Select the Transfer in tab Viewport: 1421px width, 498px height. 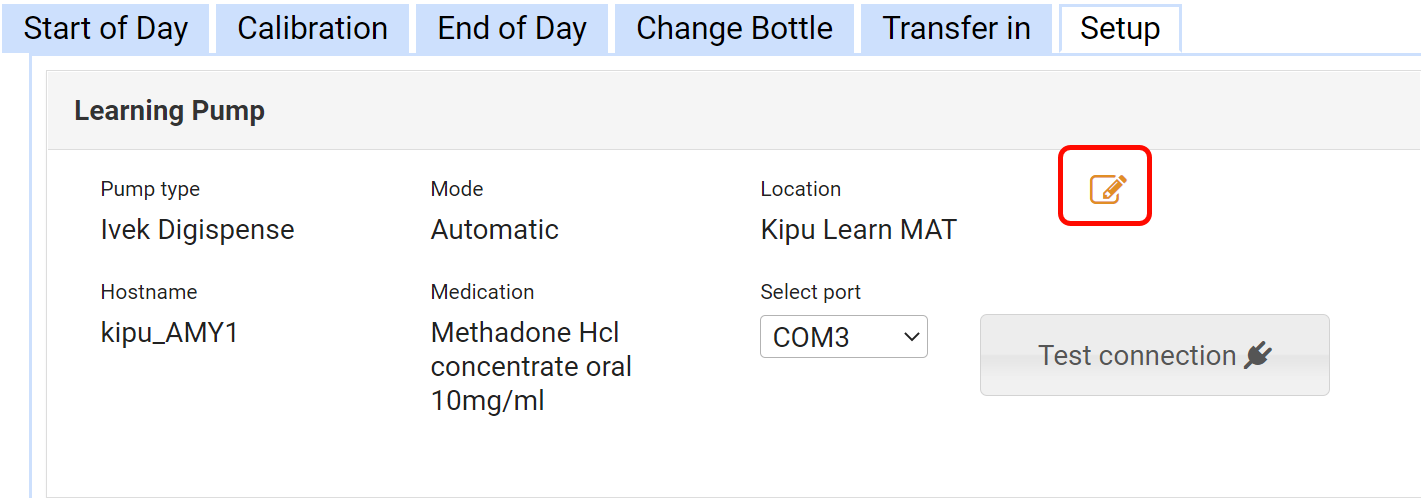point(956,29)
